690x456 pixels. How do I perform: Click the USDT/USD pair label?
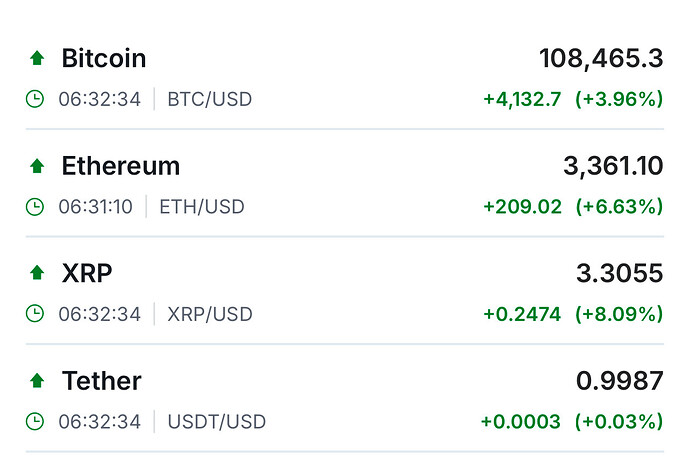[x=216, y=421]
